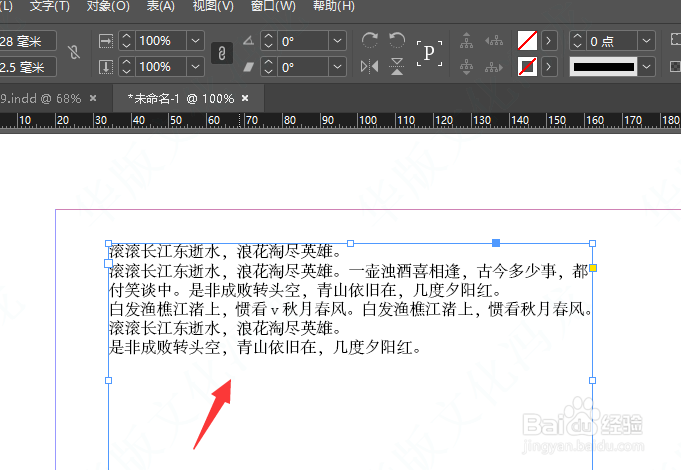
Task: Open the 窗口(W) menu
Action: [x=273, y=6]
